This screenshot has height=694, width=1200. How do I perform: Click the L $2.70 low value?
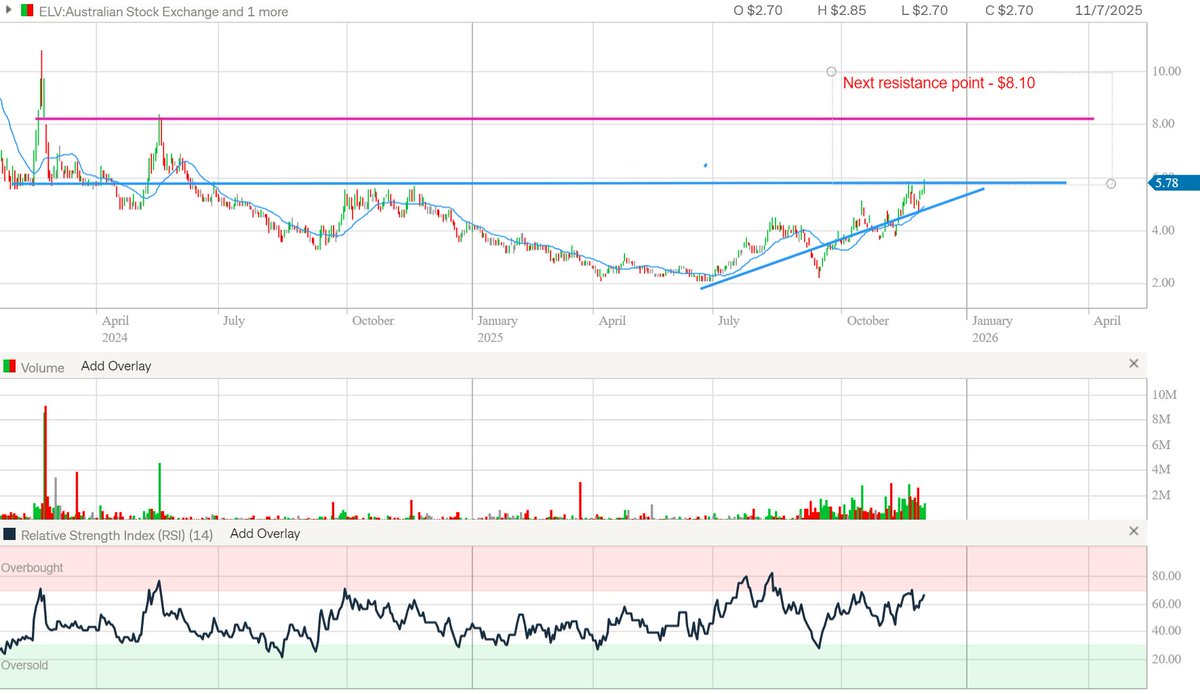(925, 11)
